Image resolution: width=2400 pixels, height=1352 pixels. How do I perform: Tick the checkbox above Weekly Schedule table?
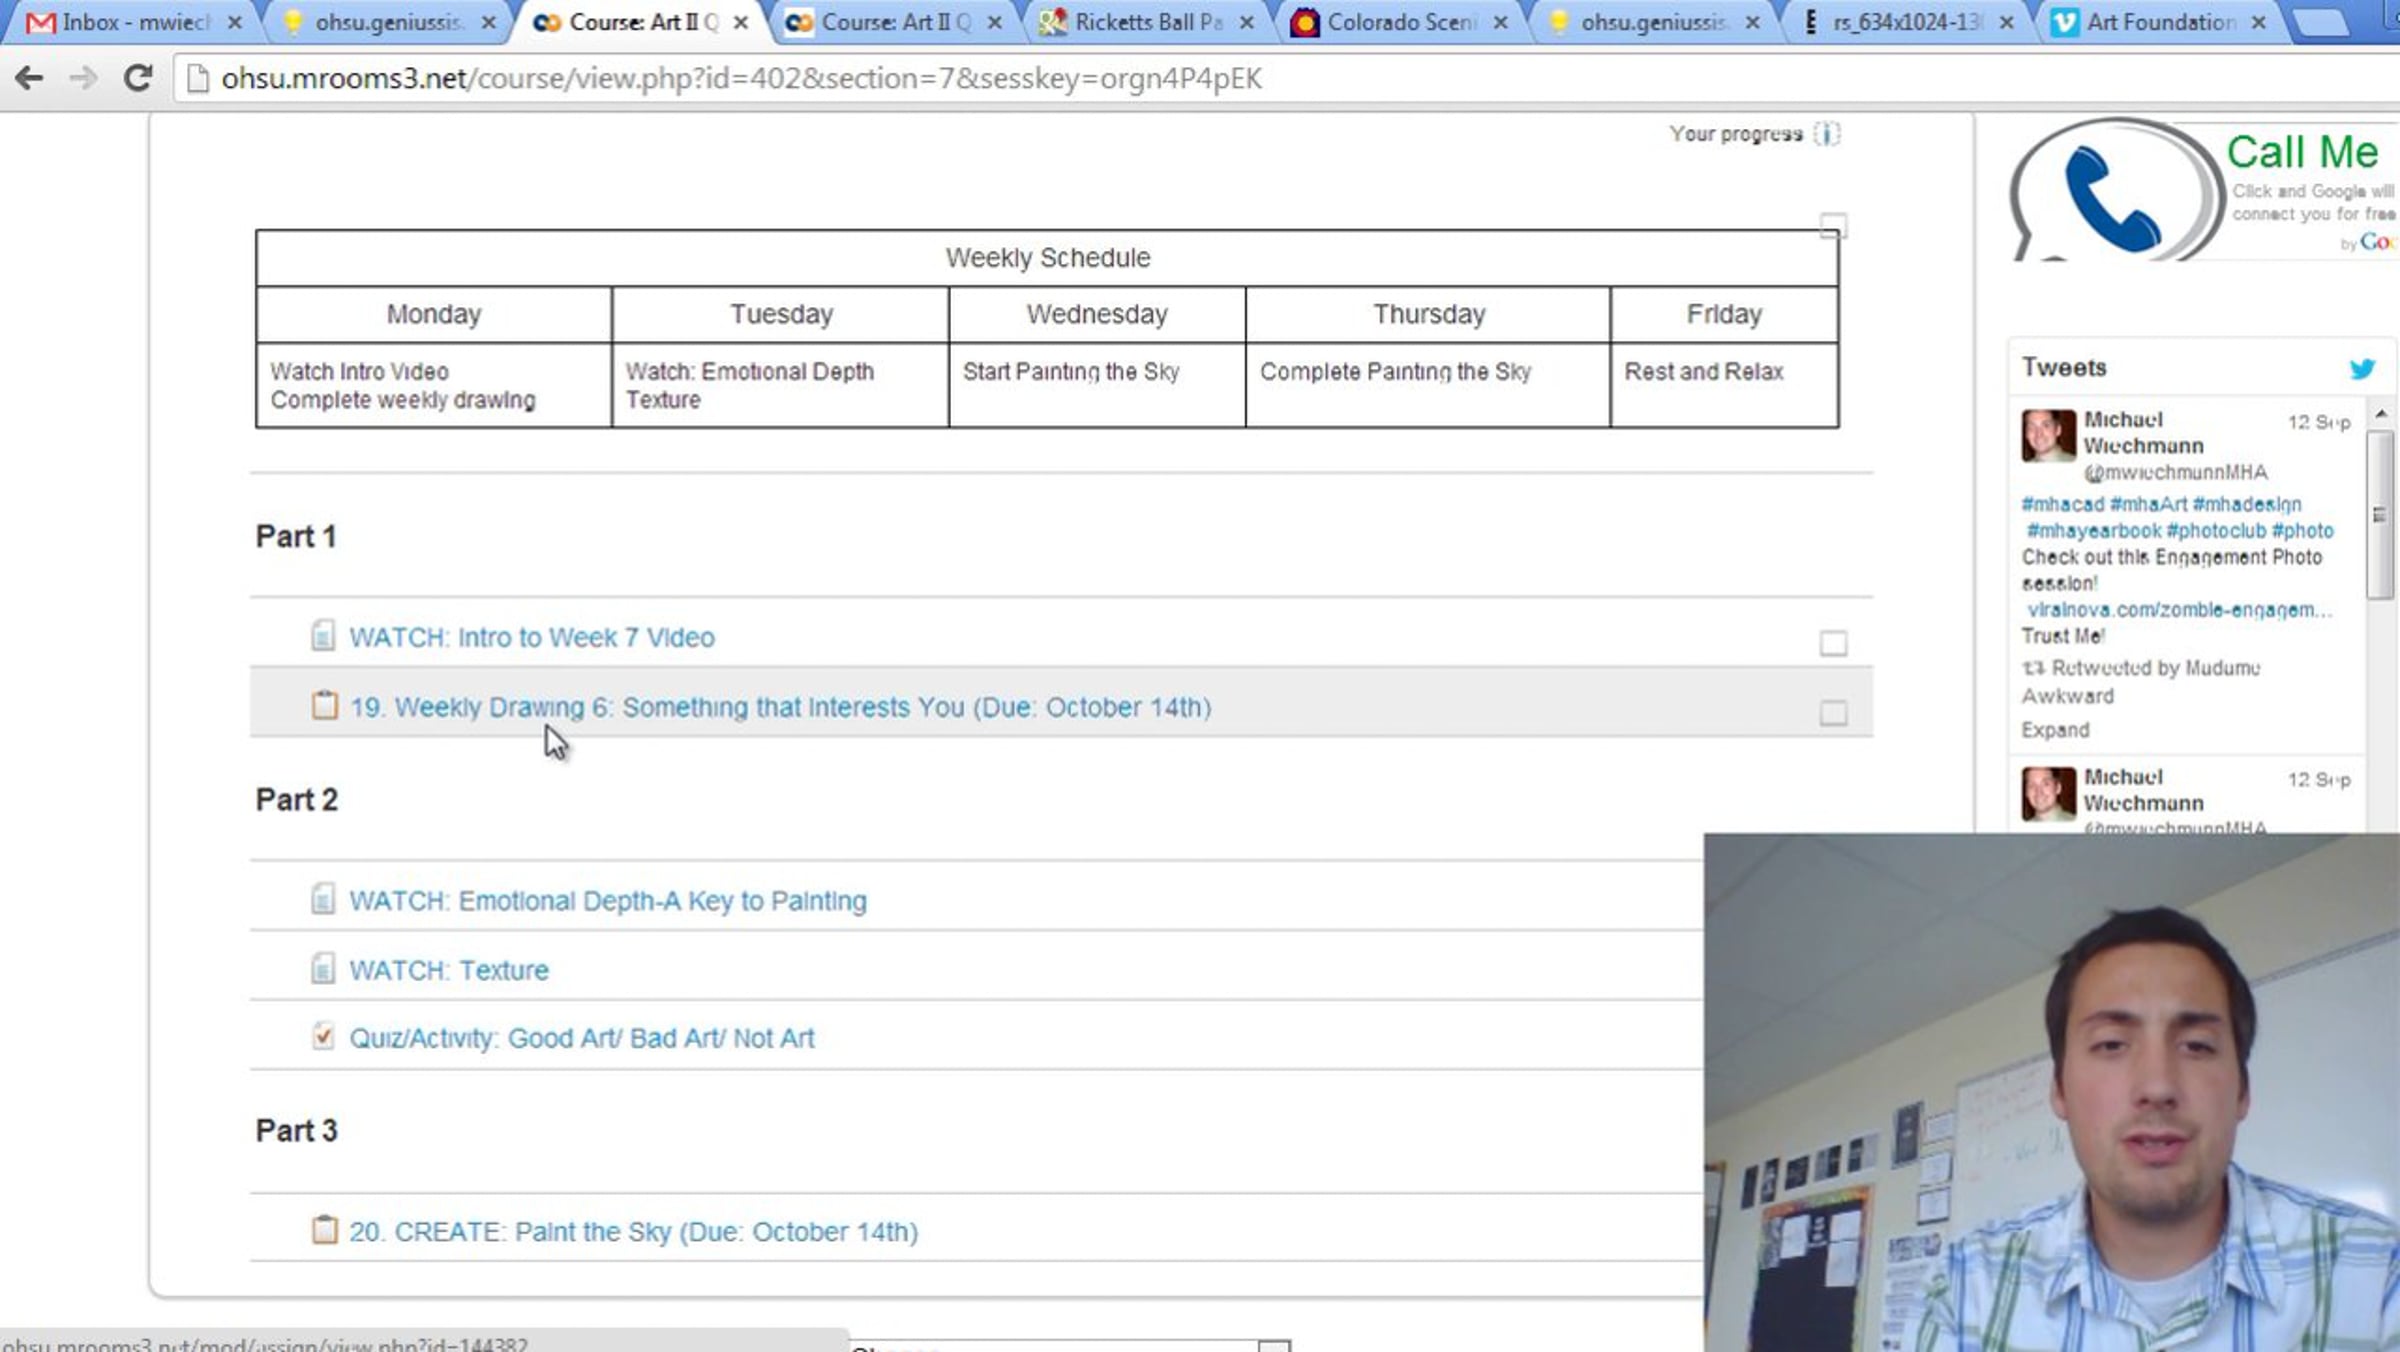coord(1832,226)
